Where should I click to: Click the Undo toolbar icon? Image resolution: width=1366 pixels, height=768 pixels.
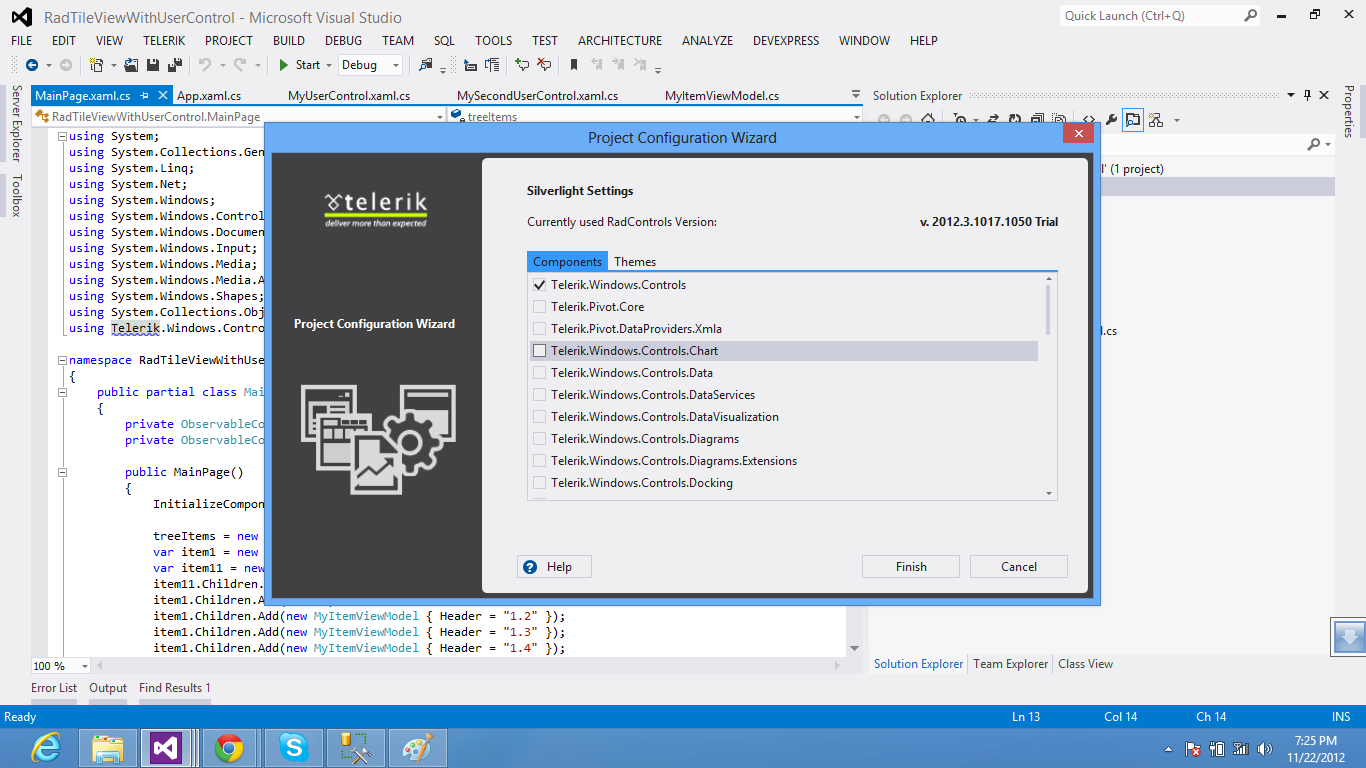click(x=204, y=65)
